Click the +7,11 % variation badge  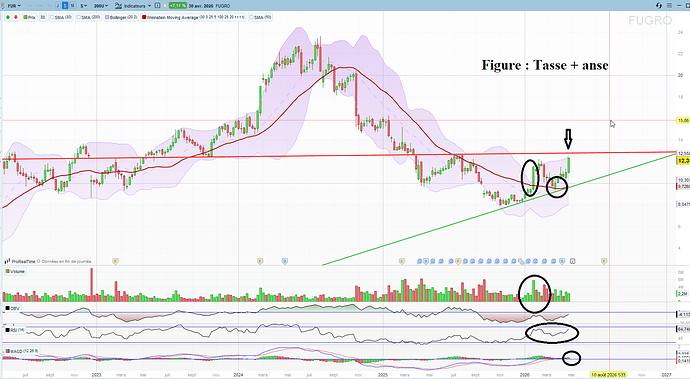tap(177, 6)
